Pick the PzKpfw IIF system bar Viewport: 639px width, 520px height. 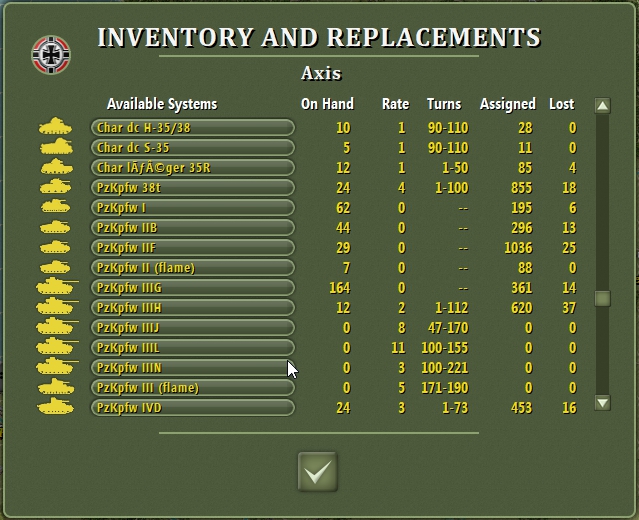pos(192,247)
